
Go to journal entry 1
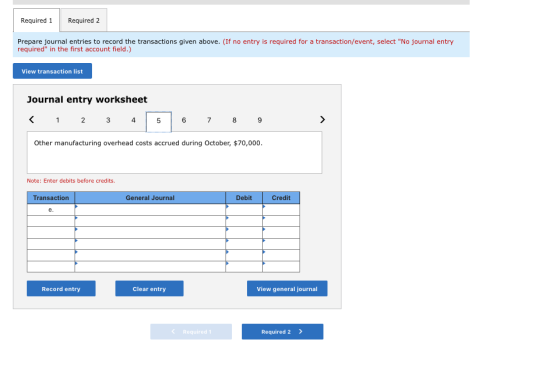coord(58,120)
